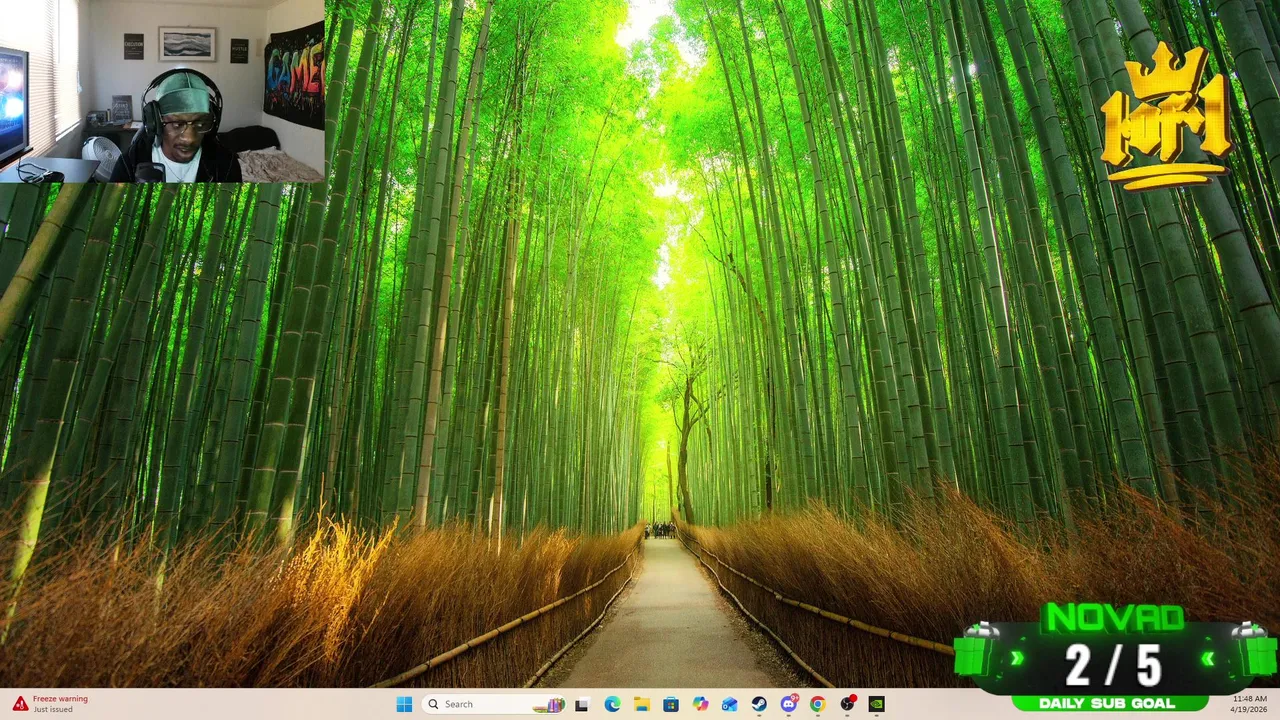Open File Explorer from the taskbar
The width and height of the screenshot is (1280, 720).
click(641, 704)
